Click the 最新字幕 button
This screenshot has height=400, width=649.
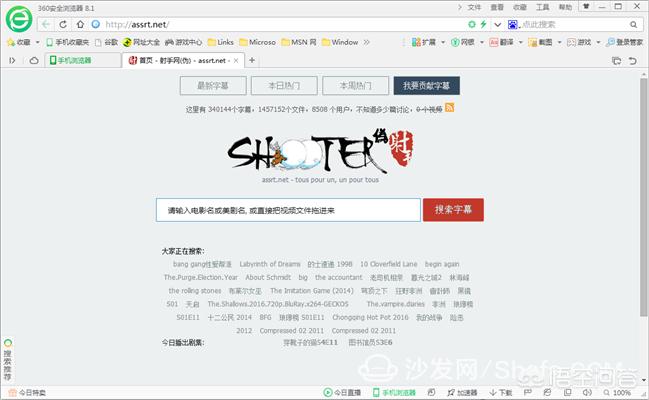(x=213, y=86)
